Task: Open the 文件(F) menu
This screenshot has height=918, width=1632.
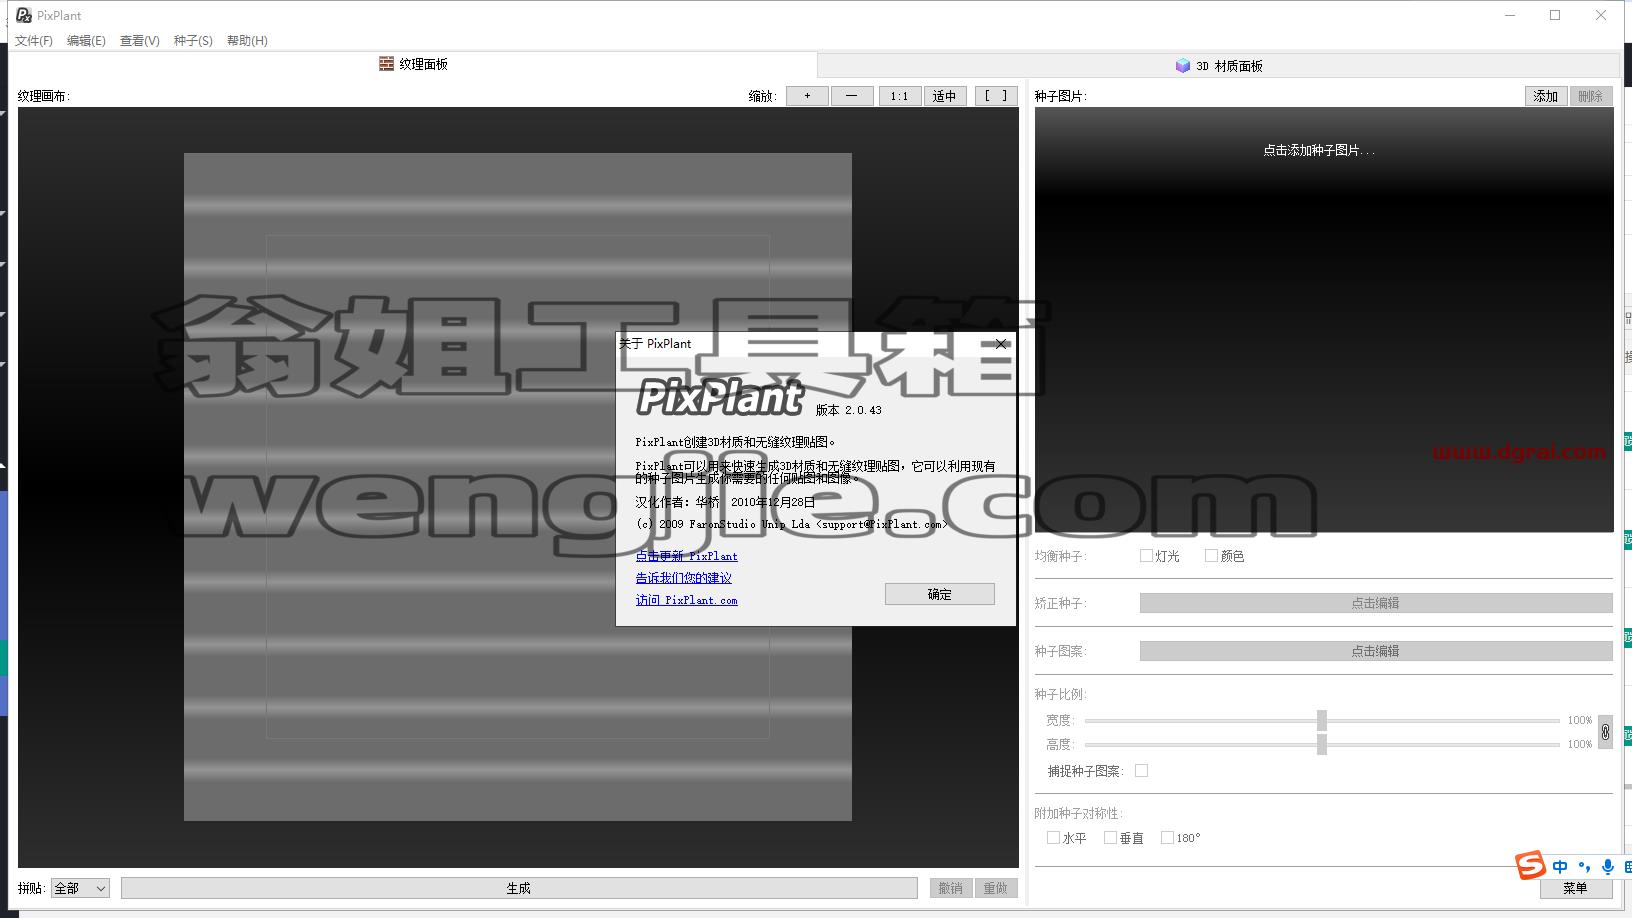Action: point(34,41)
